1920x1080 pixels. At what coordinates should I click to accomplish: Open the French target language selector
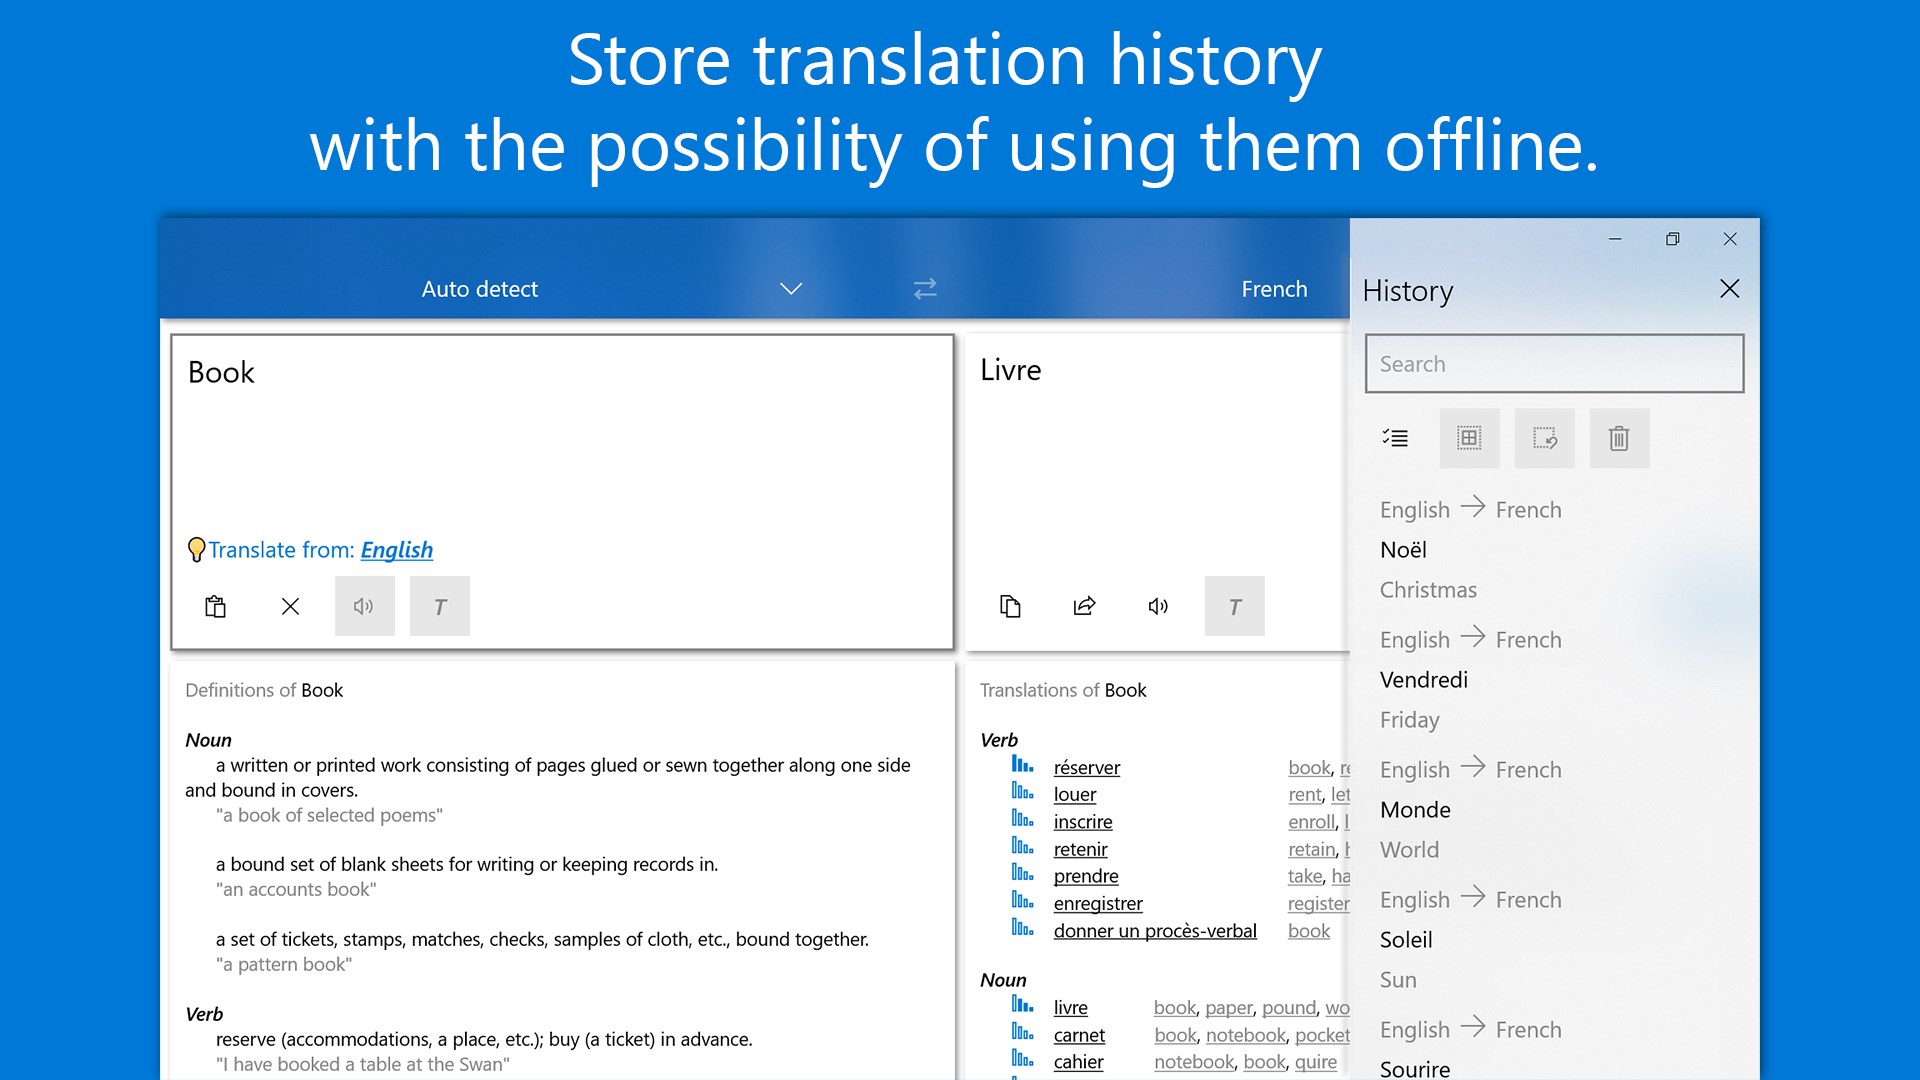click(1273, 289)
